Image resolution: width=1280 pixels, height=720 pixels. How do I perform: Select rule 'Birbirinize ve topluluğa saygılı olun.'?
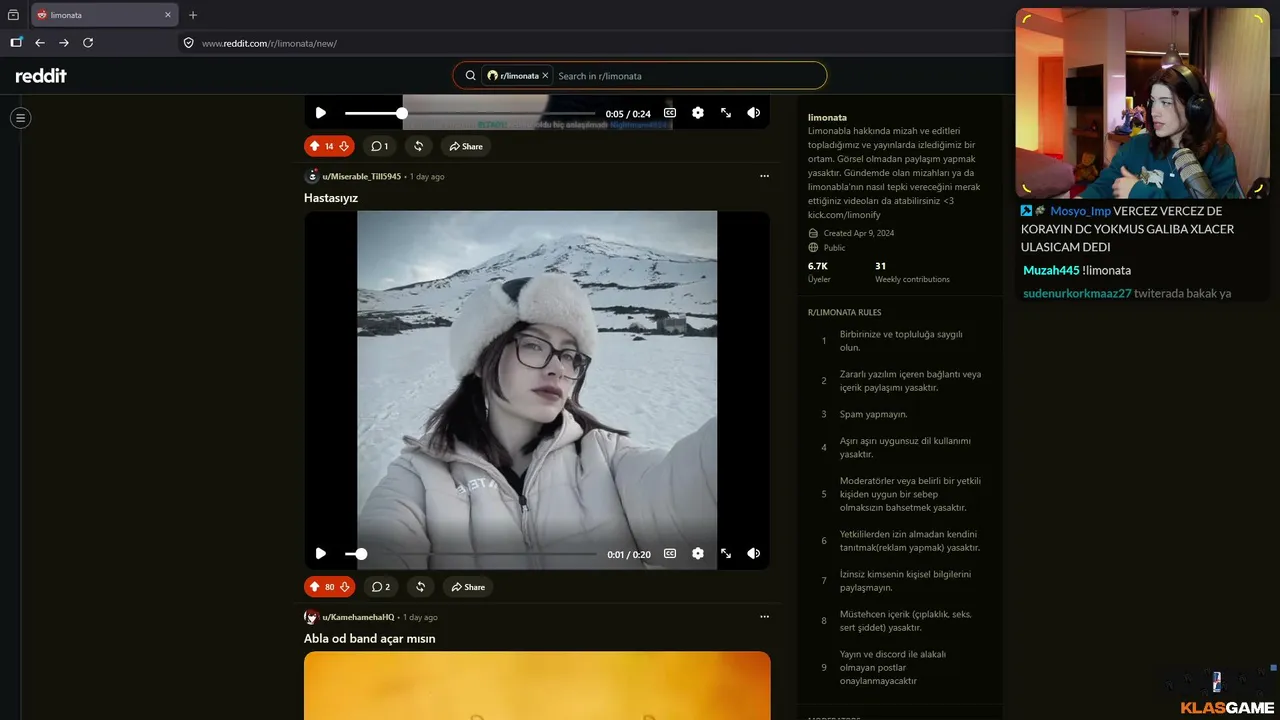[901, 341]
